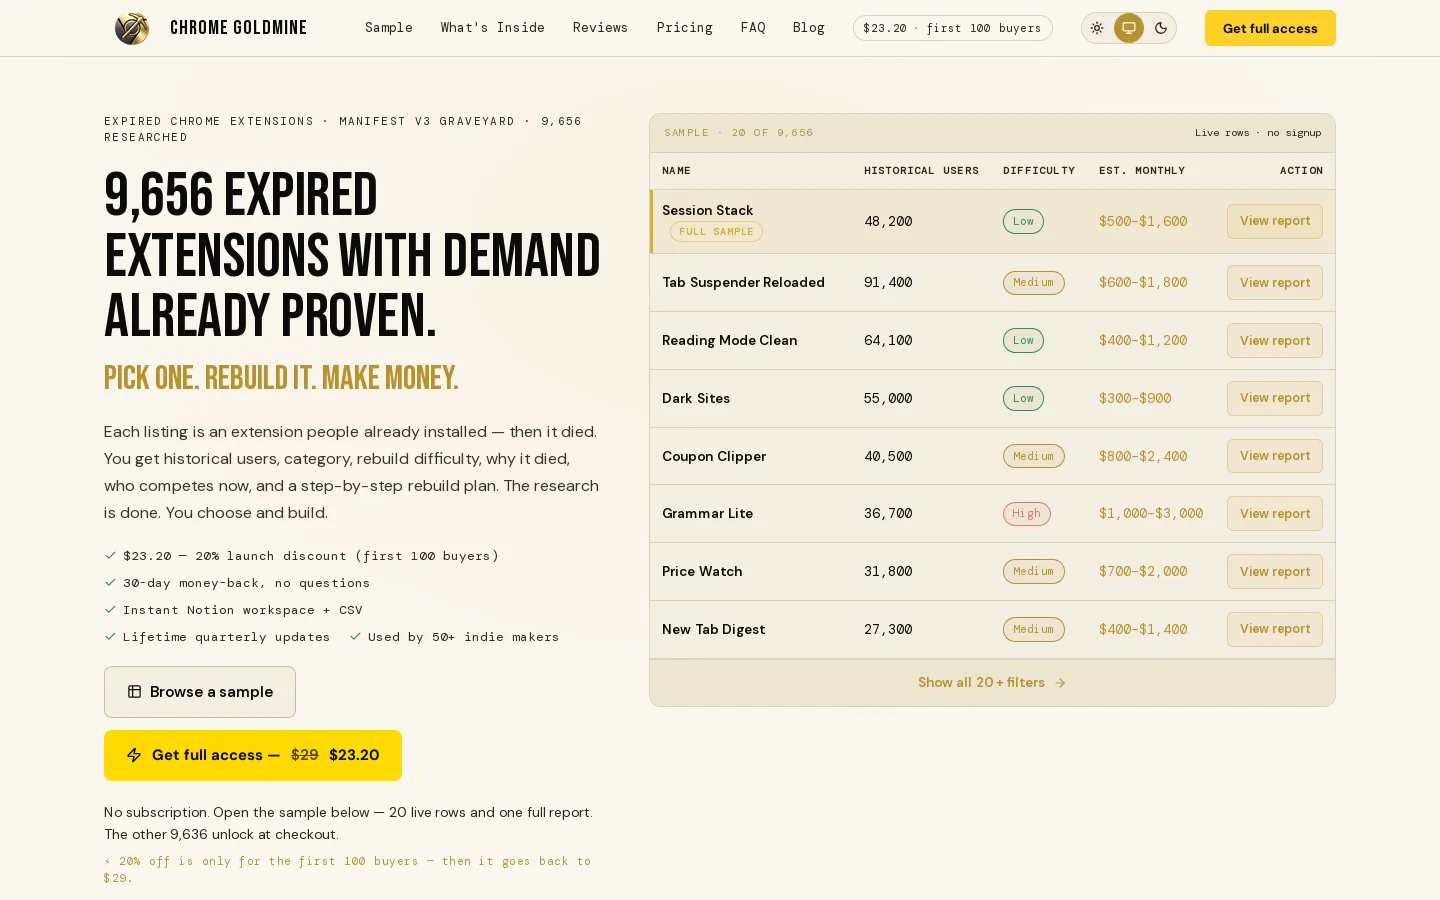
Task: Click checkmark beside Used by 50+ indie makers
Action: click(x=355, y=637)
